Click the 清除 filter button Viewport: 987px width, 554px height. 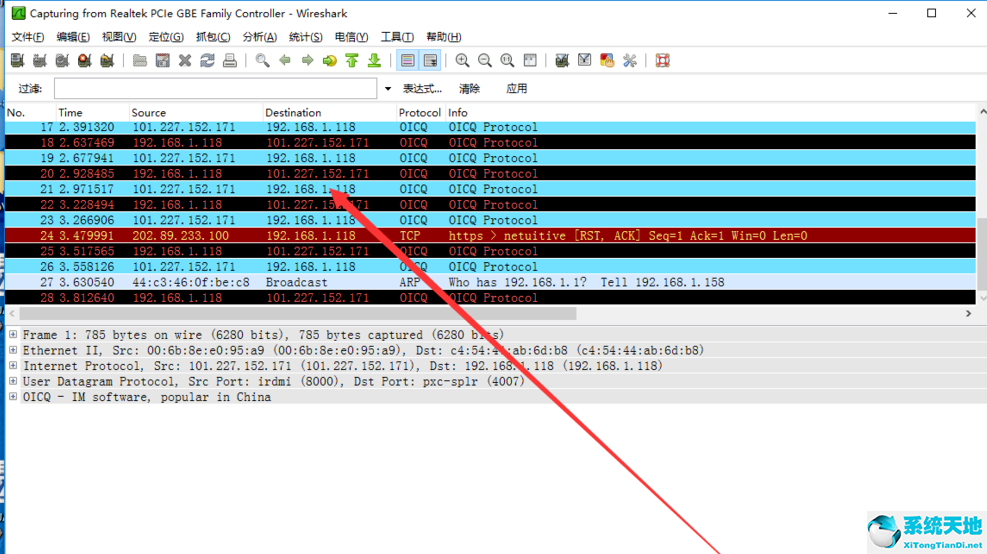click(469, 89)
